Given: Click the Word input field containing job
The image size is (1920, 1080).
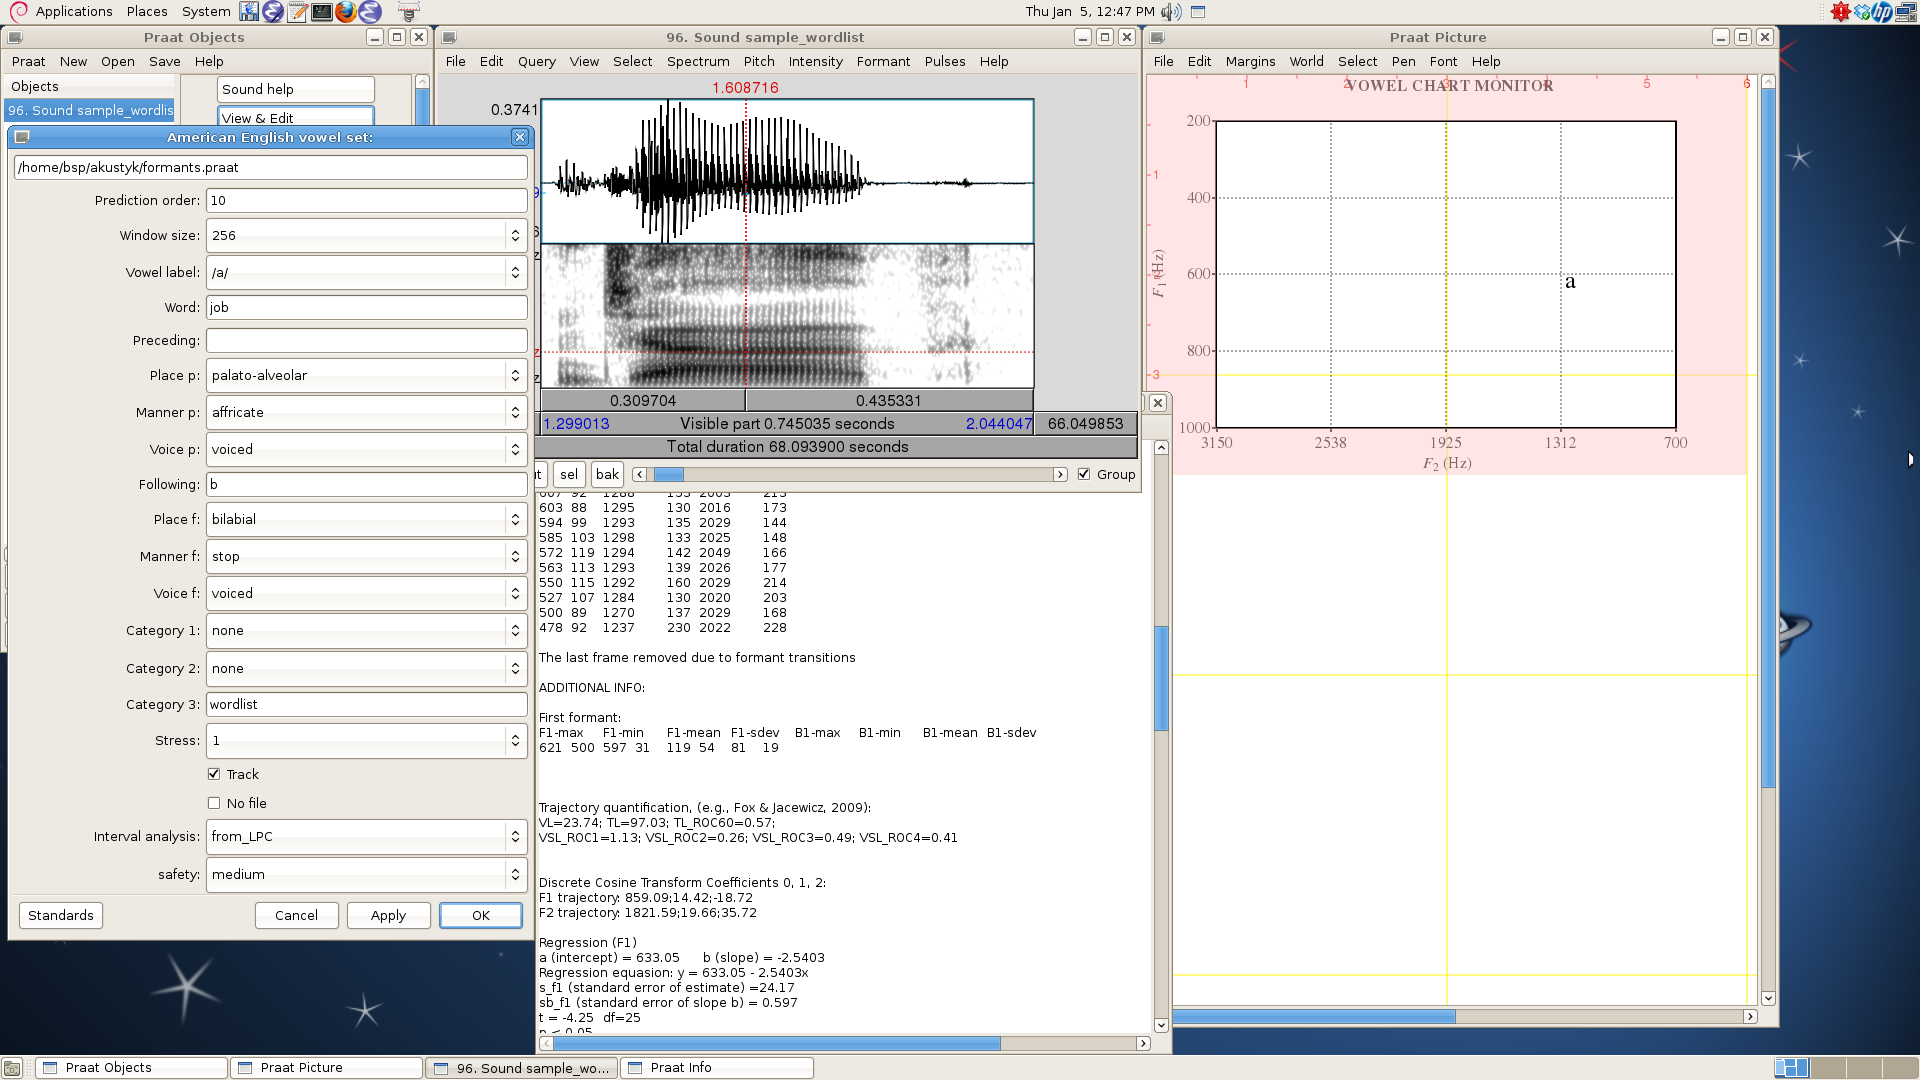Looking at the screenshot, I should 366,307.
